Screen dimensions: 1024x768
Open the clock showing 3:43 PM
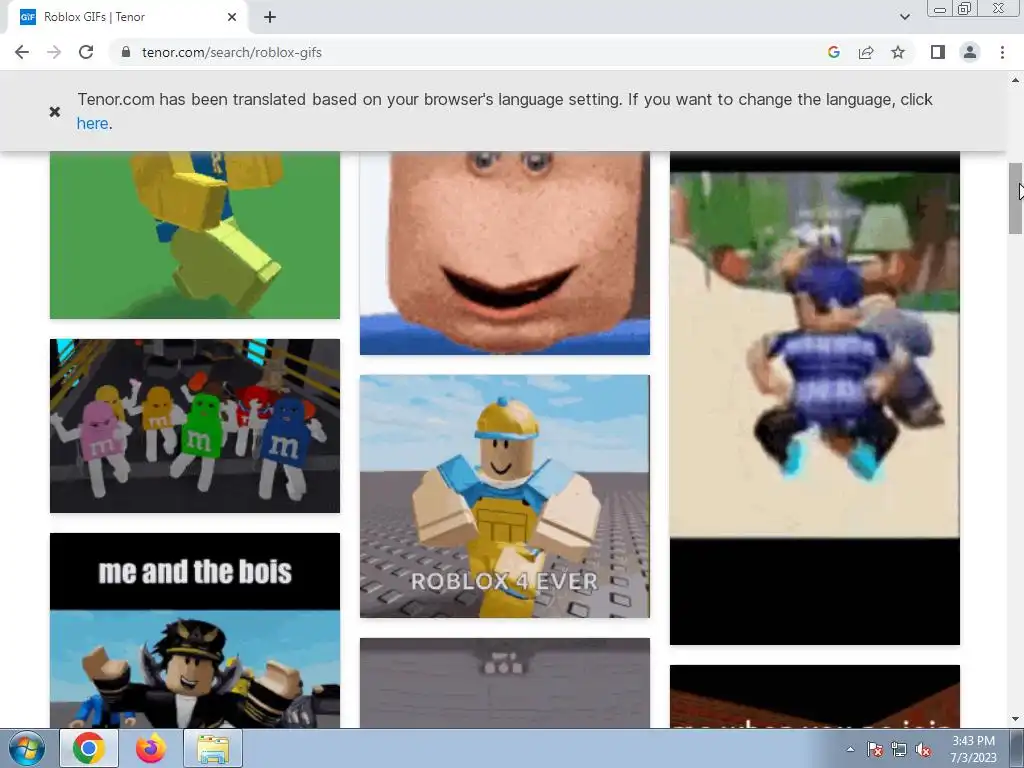point(973,749)
